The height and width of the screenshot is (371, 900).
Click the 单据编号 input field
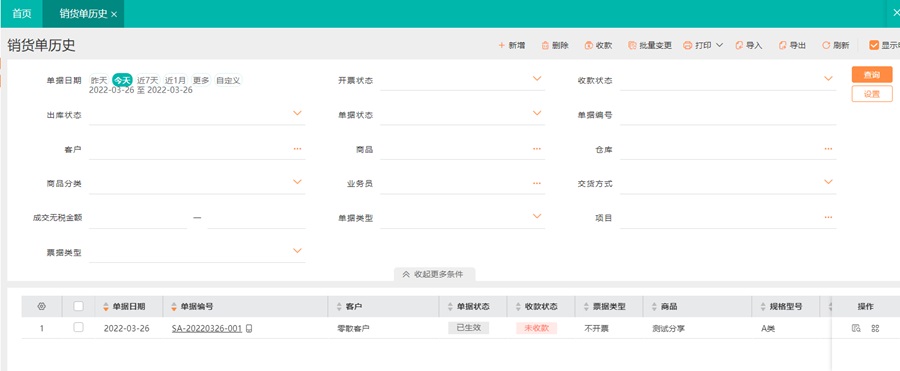728,115
